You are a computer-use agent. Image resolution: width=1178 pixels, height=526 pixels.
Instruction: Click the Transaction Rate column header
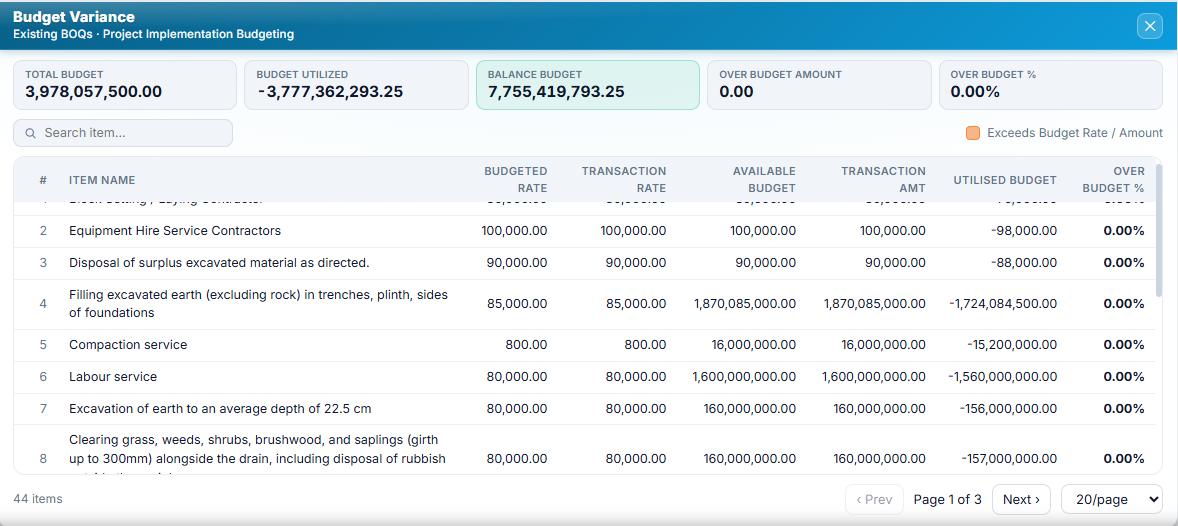(x=624, y=180)
